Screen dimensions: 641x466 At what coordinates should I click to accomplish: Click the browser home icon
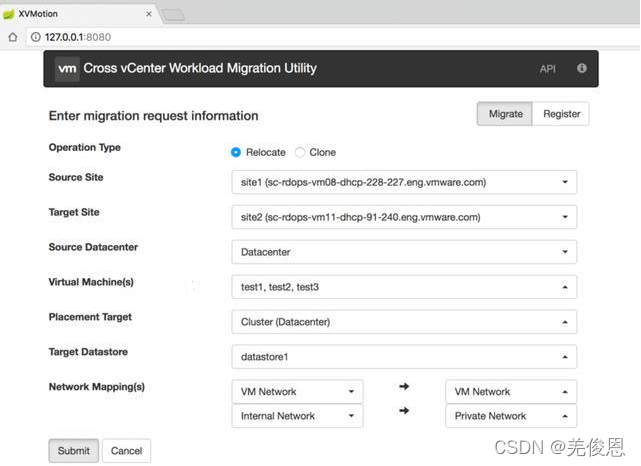pos(13,37)
